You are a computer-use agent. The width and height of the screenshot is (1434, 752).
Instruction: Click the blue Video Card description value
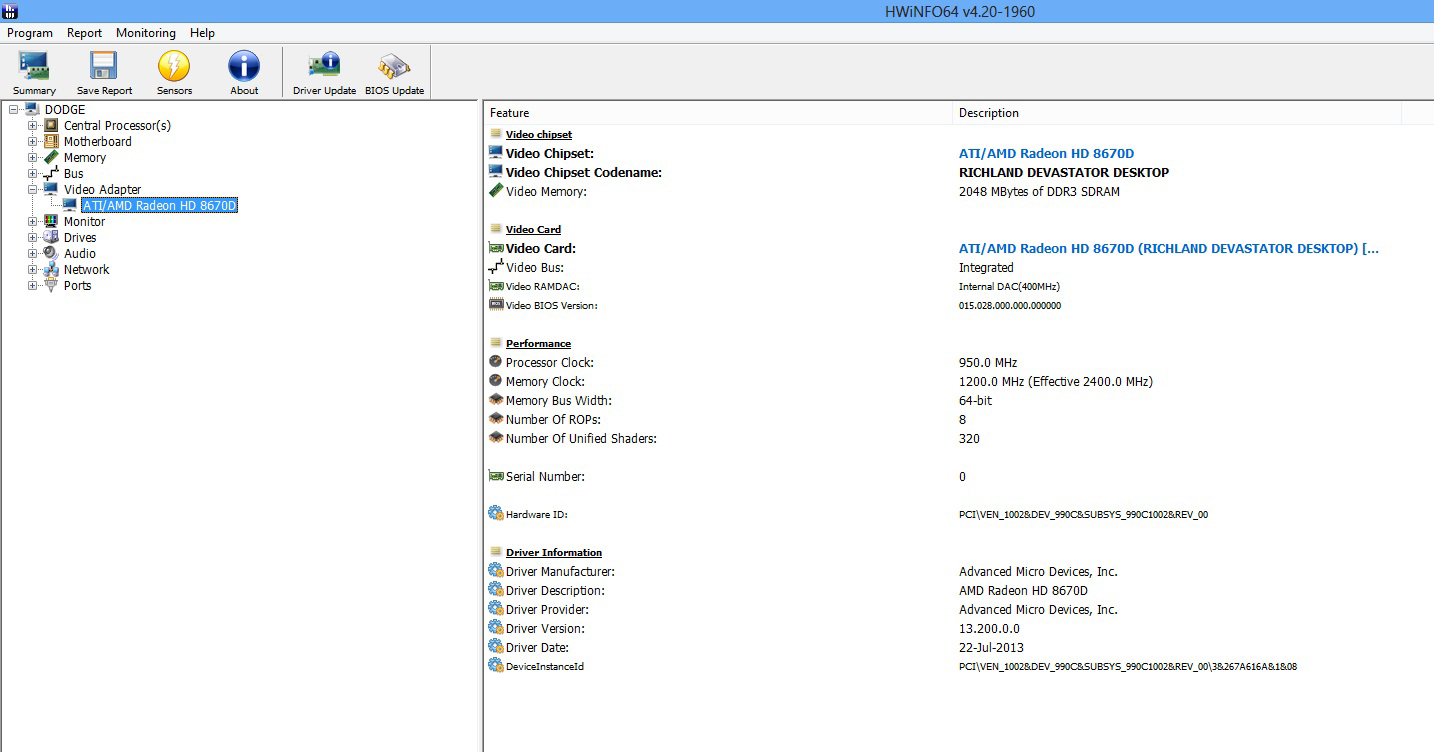click(x=1169, y=248)
